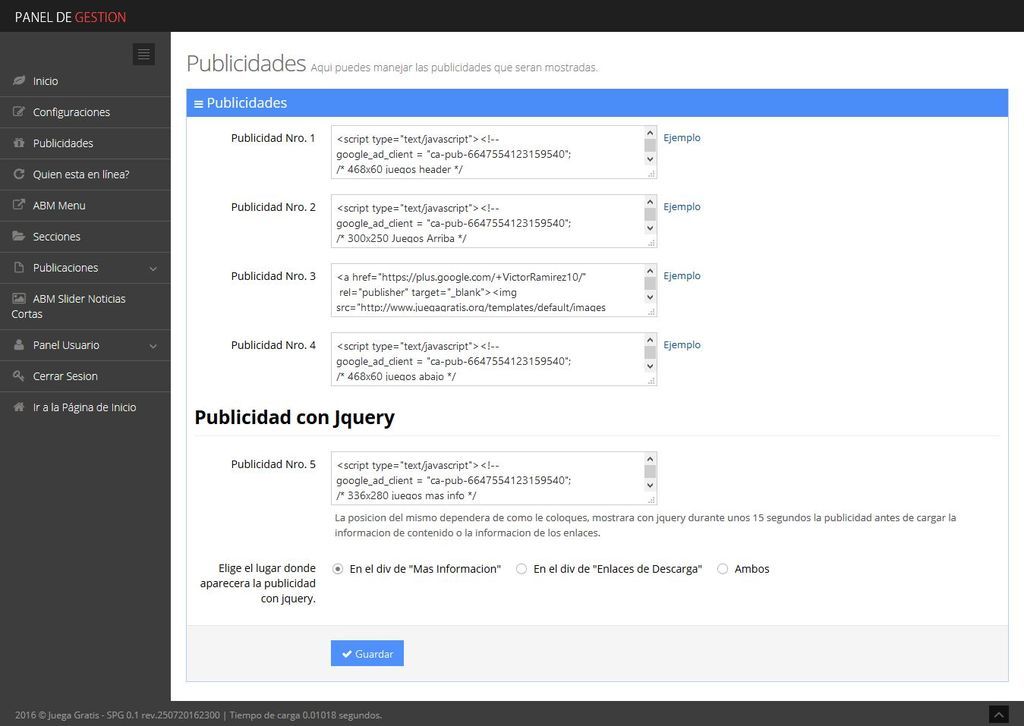Select Cerrar Sesion to log out
This screenshot has height=726, width=1024.
click(x=85, y=376)
